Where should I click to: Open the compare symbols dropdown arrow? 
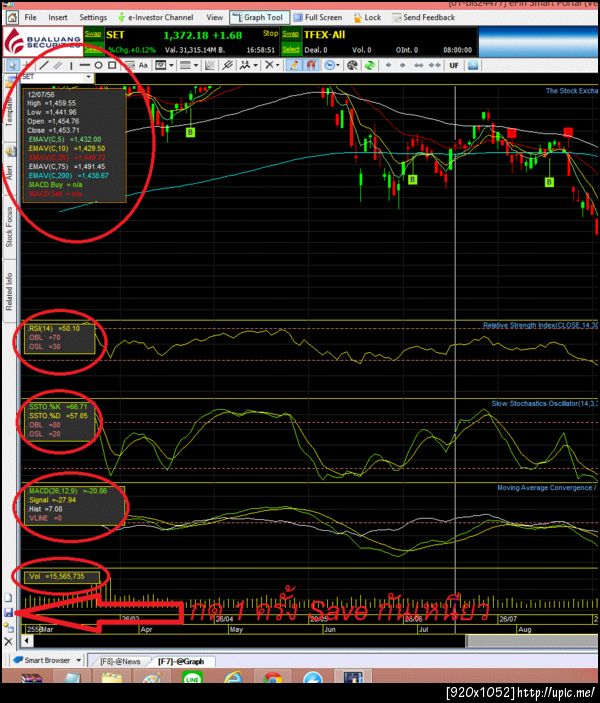pos(256,65)
